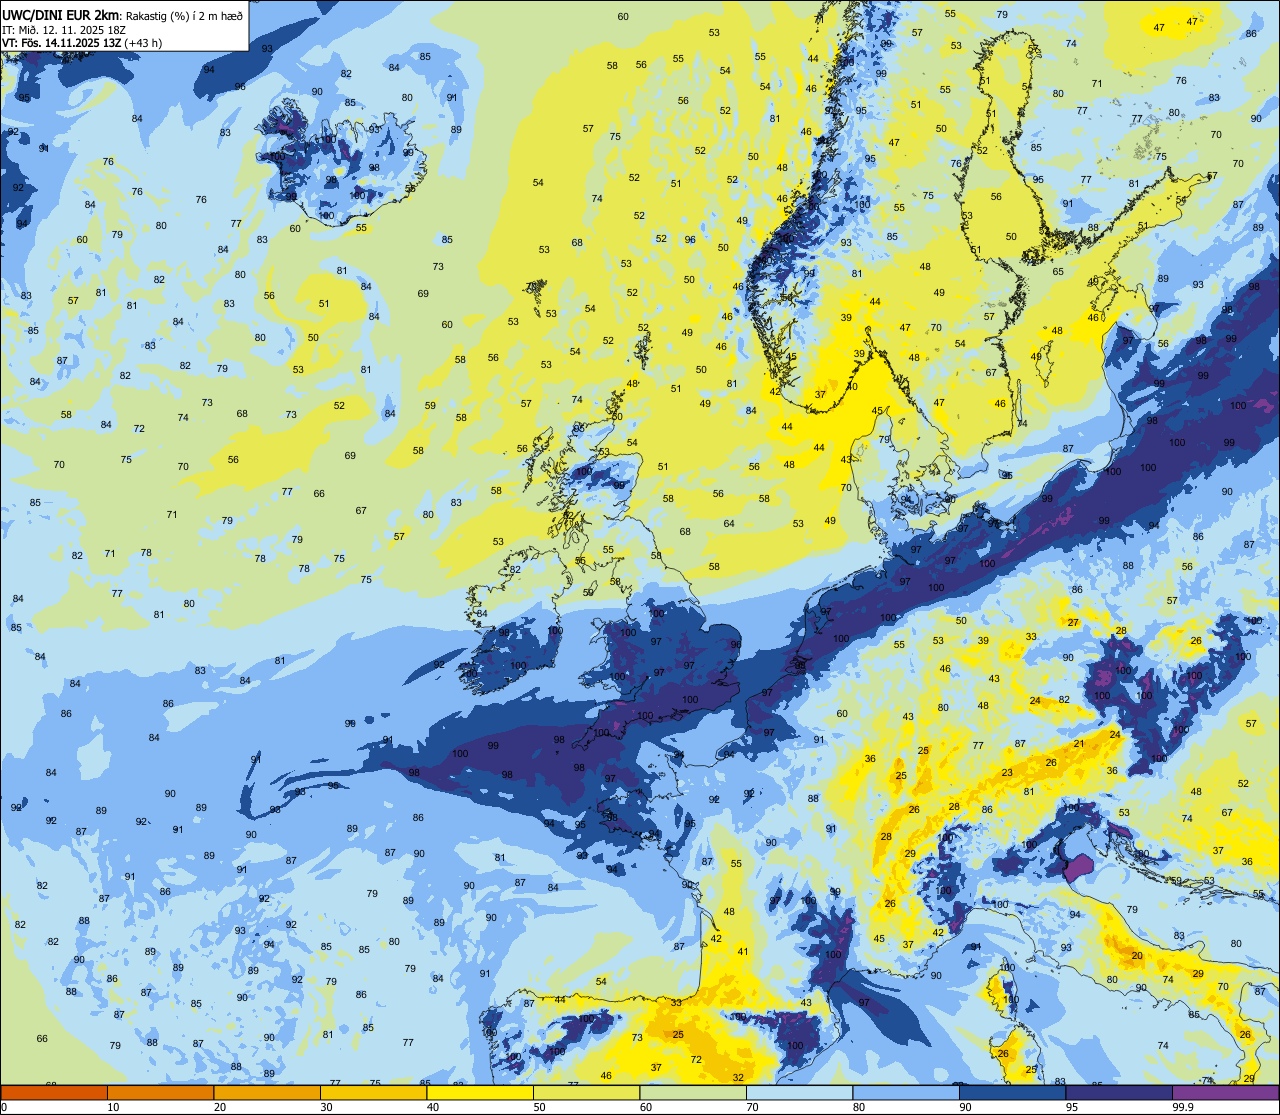Click the title text 'UWC/DINI EUR 2km'
The width and height of the screenshot is (1280, 1115).
coord(61,14)
